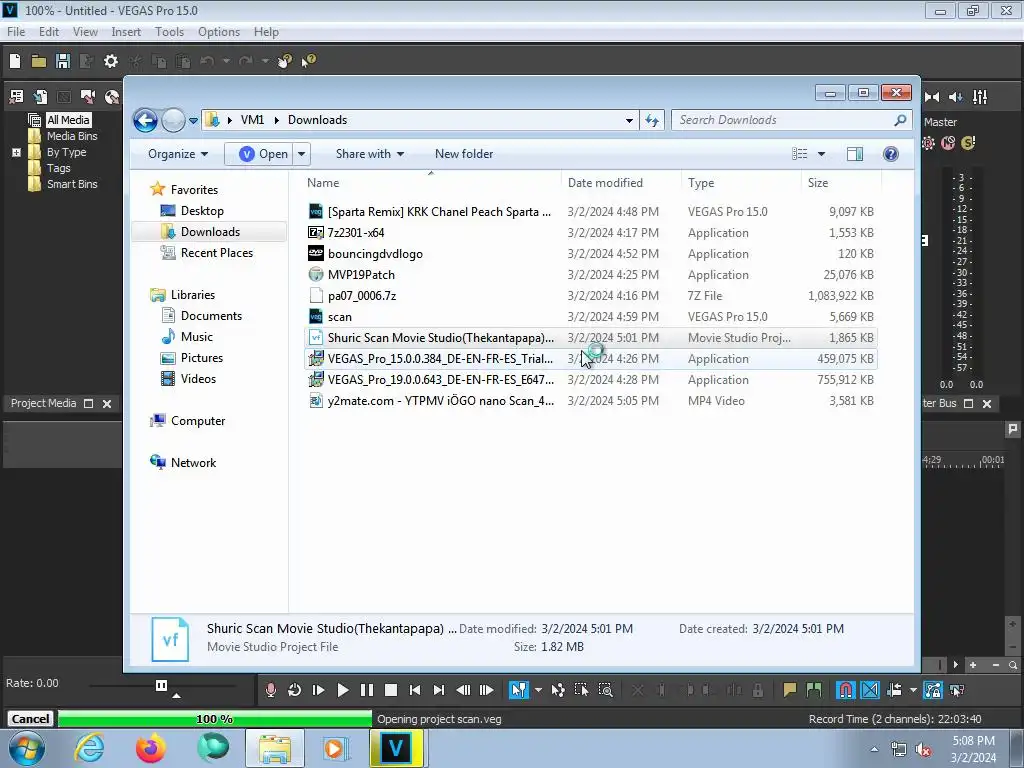
Task: Open the Mixing Console faders icon
Action: coord(980,97)
